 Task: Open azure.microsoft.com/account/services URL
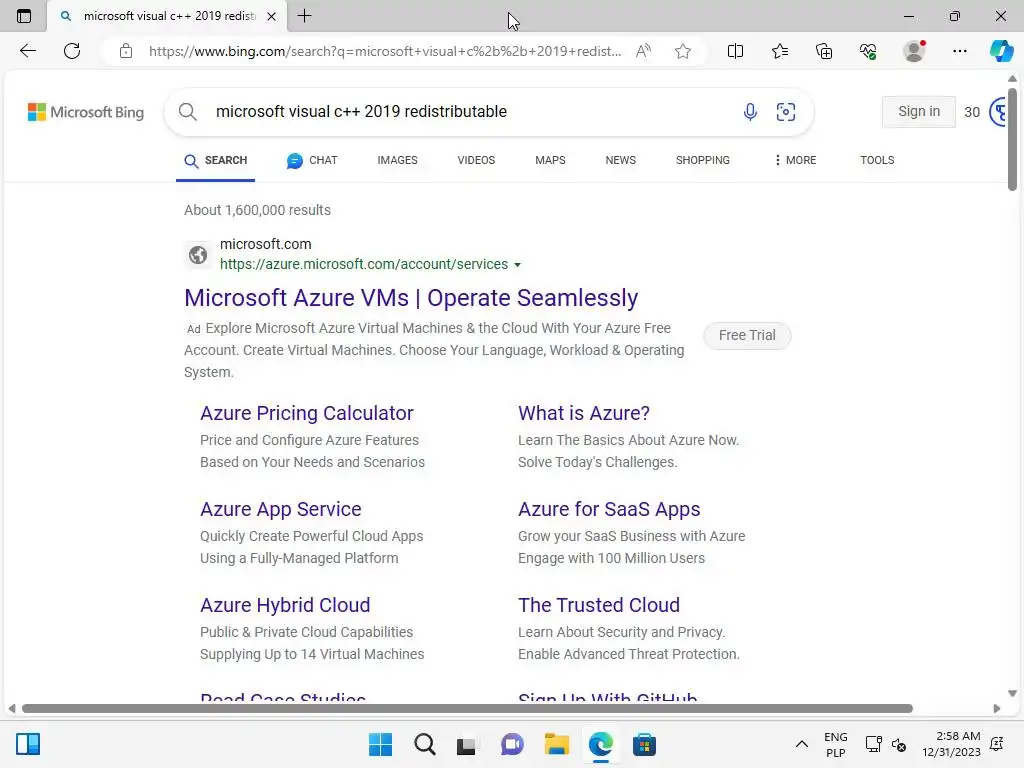point(364,264)
